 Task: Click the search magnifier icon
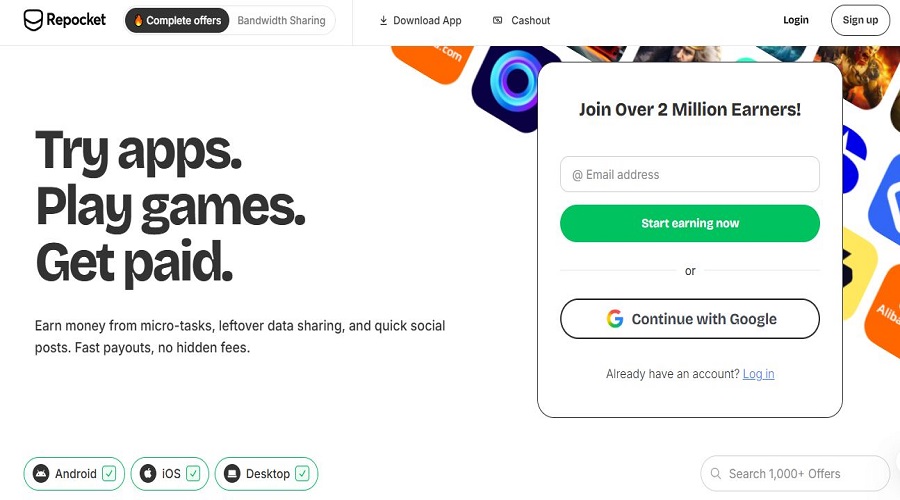[x=715, y=474]
